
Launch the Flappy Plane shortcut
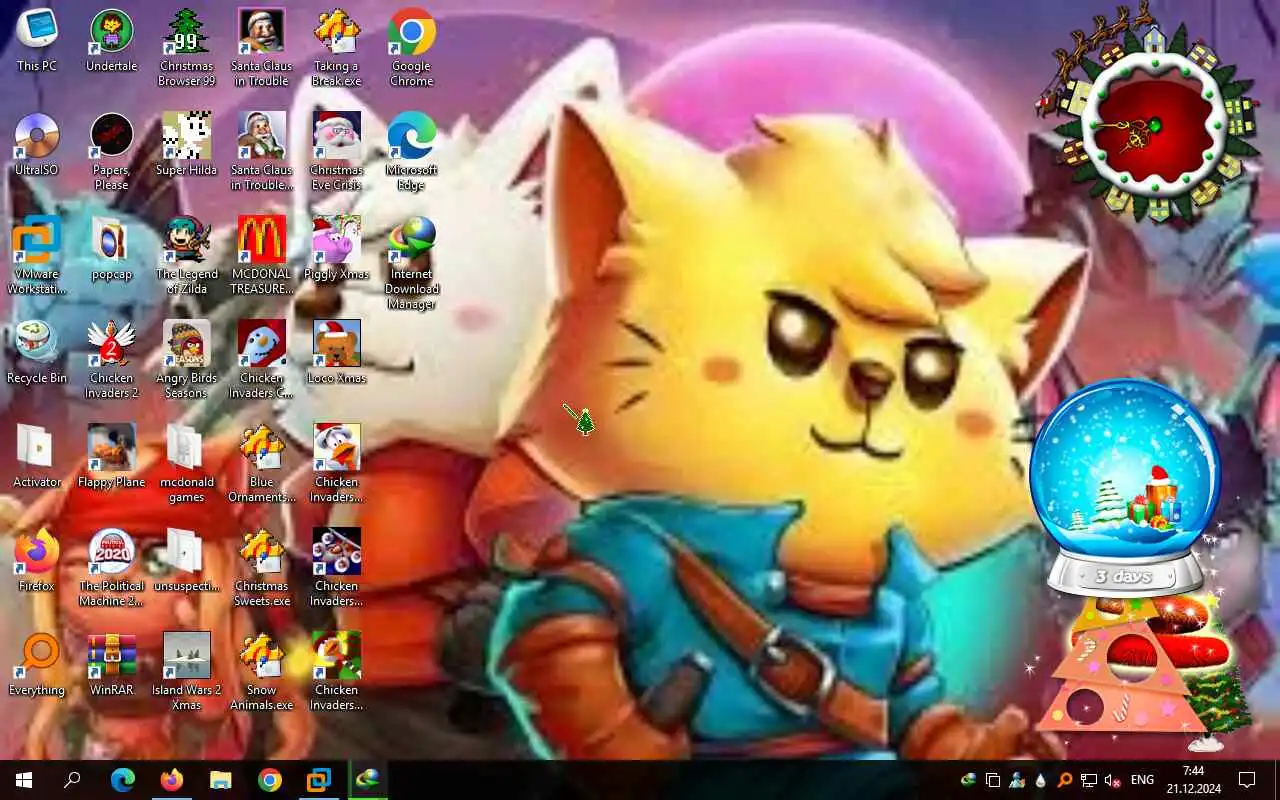pyautogui.click(x=112, y=457)
